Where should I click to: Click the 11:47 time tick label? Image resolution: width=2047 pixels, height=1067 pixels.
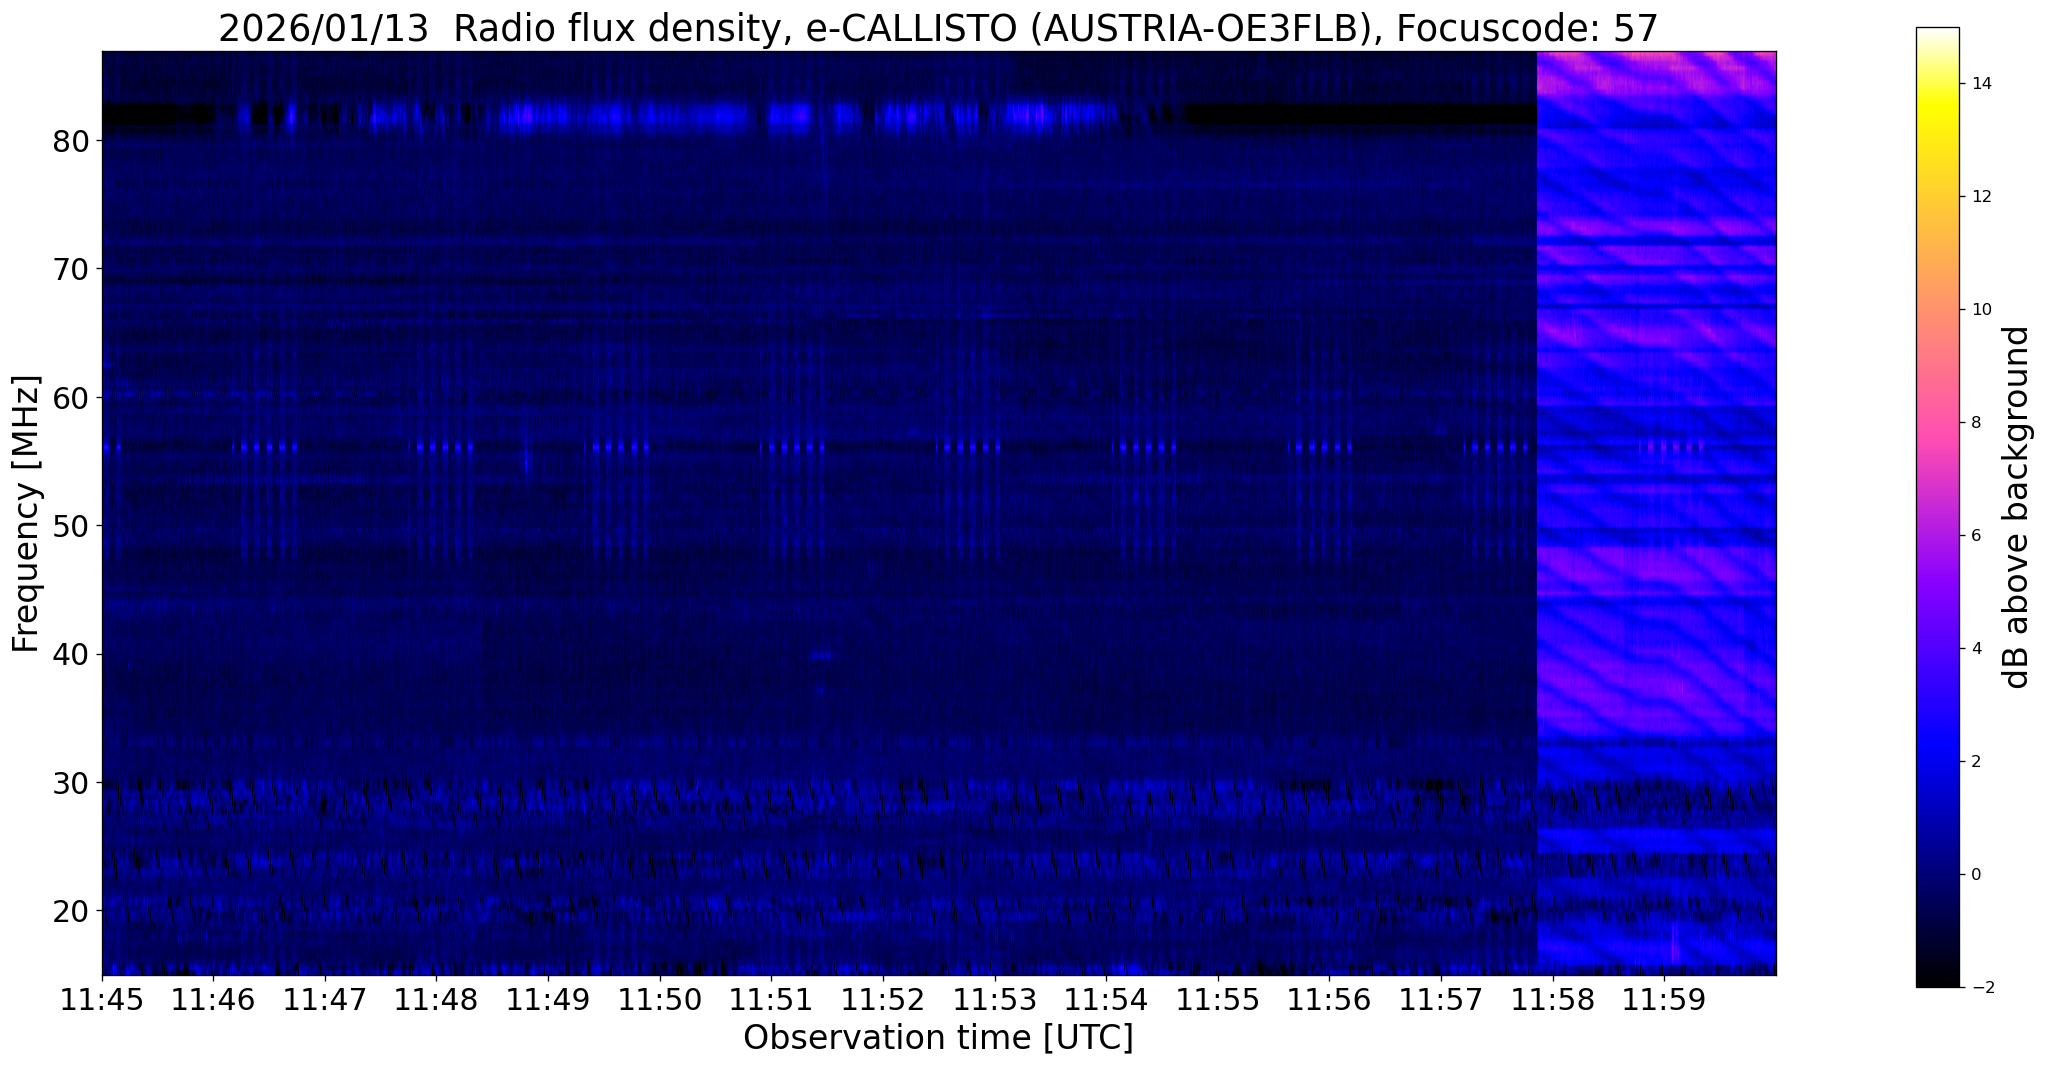click(x=325, y=1000)
